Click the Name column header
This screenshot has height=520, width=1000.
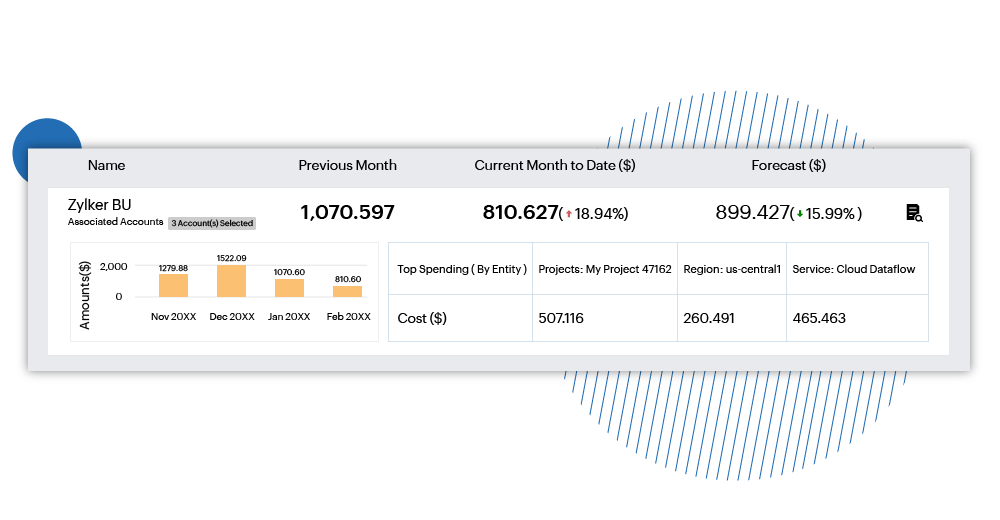tap(107, 165)
